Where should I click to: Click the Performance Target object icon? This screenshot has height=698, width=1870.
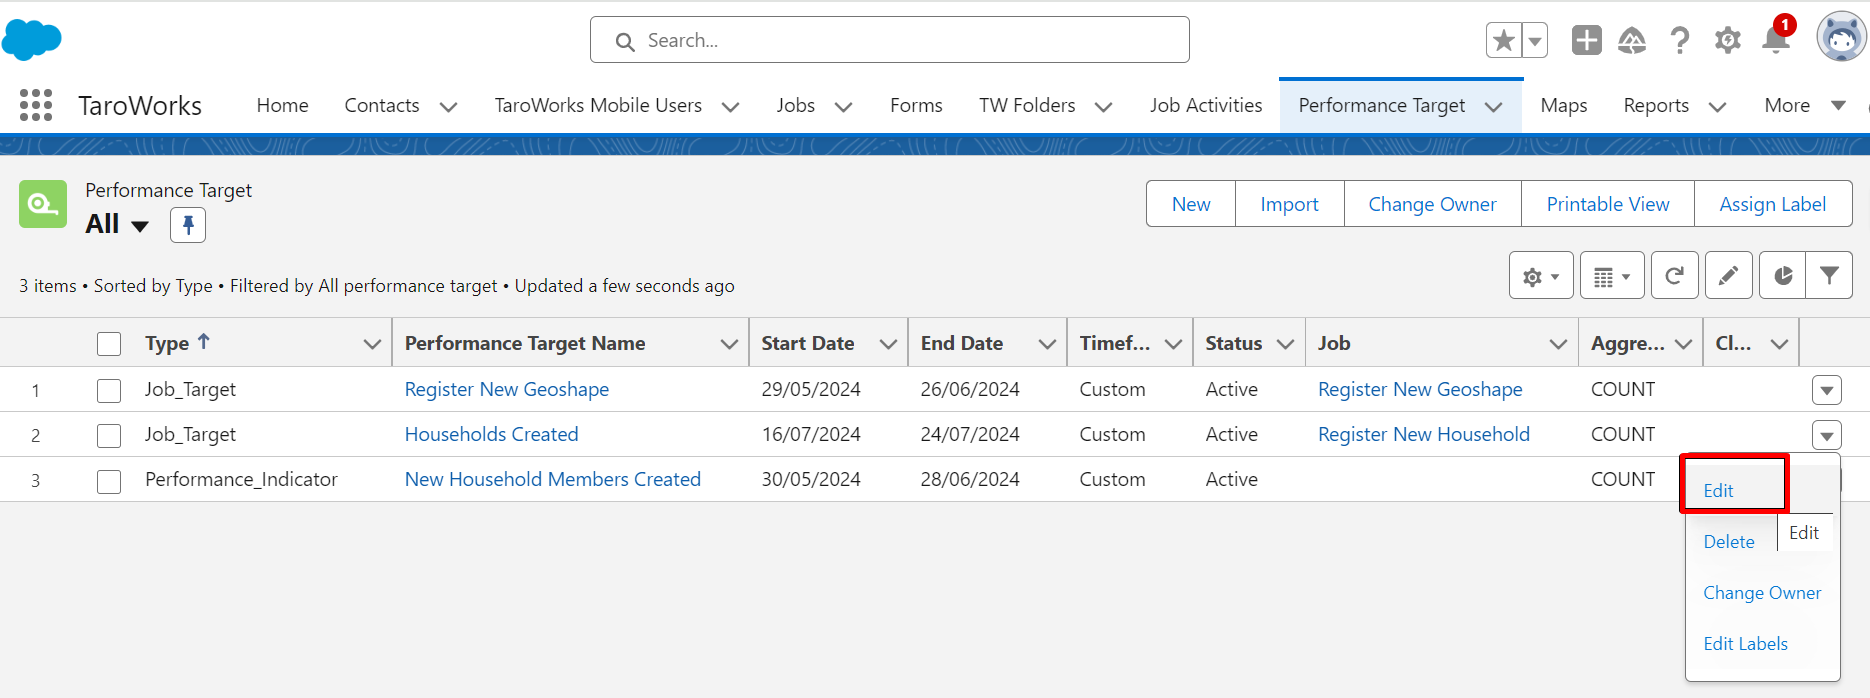coord(43,204)
